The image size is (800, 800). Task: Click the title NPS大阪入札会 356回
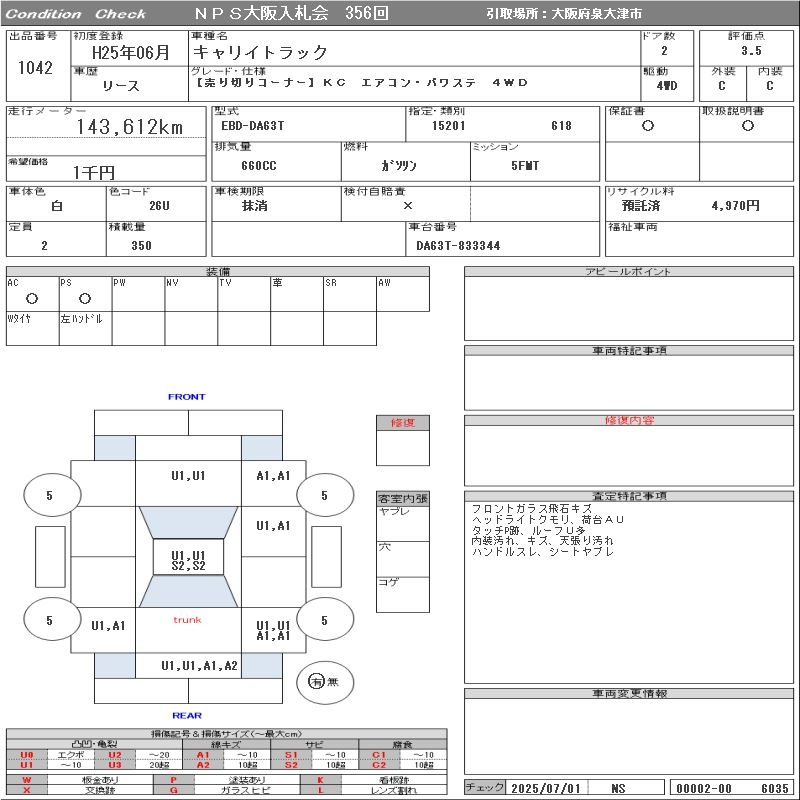[x=291, y=14]
